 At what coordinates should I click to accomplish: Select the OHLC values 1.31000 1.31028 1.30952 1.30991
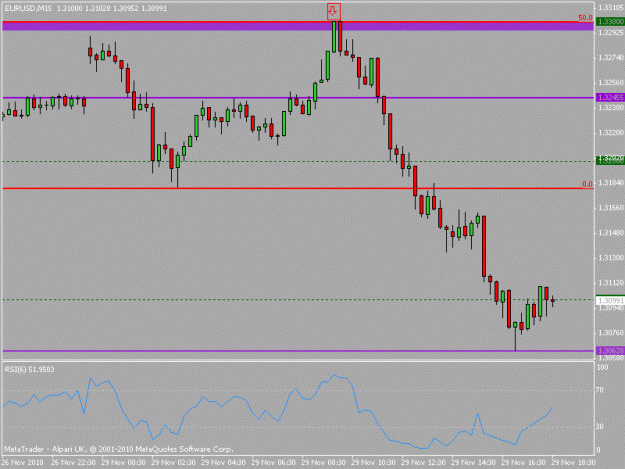pyautogui.click(x=112, y=8)
